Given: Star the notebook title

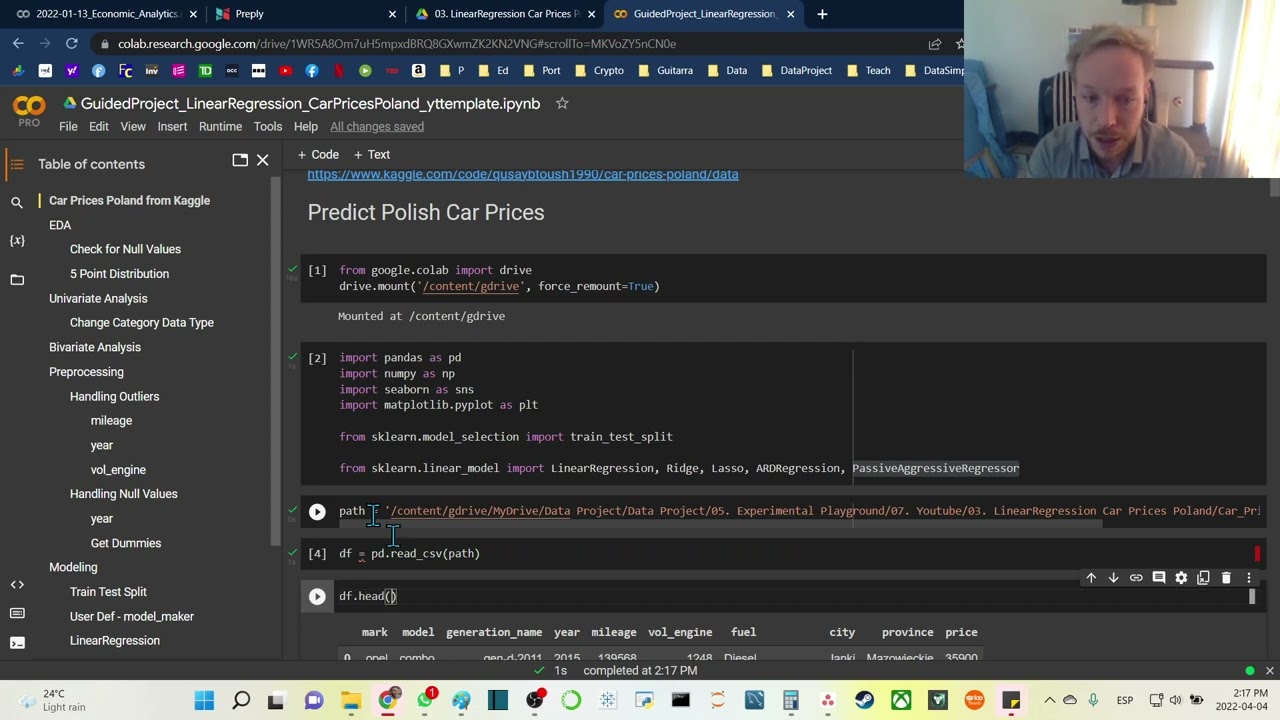Looking at the screenshot, I should coord(562,103).
